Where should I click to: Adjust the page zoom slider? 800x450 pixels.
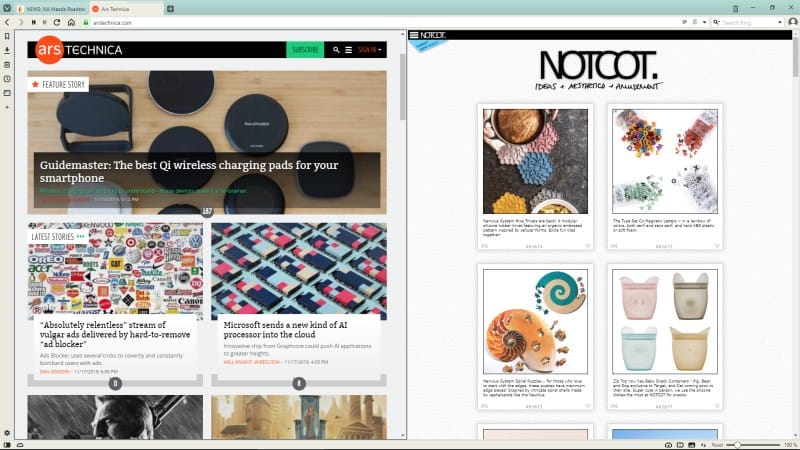pos(755,445)
